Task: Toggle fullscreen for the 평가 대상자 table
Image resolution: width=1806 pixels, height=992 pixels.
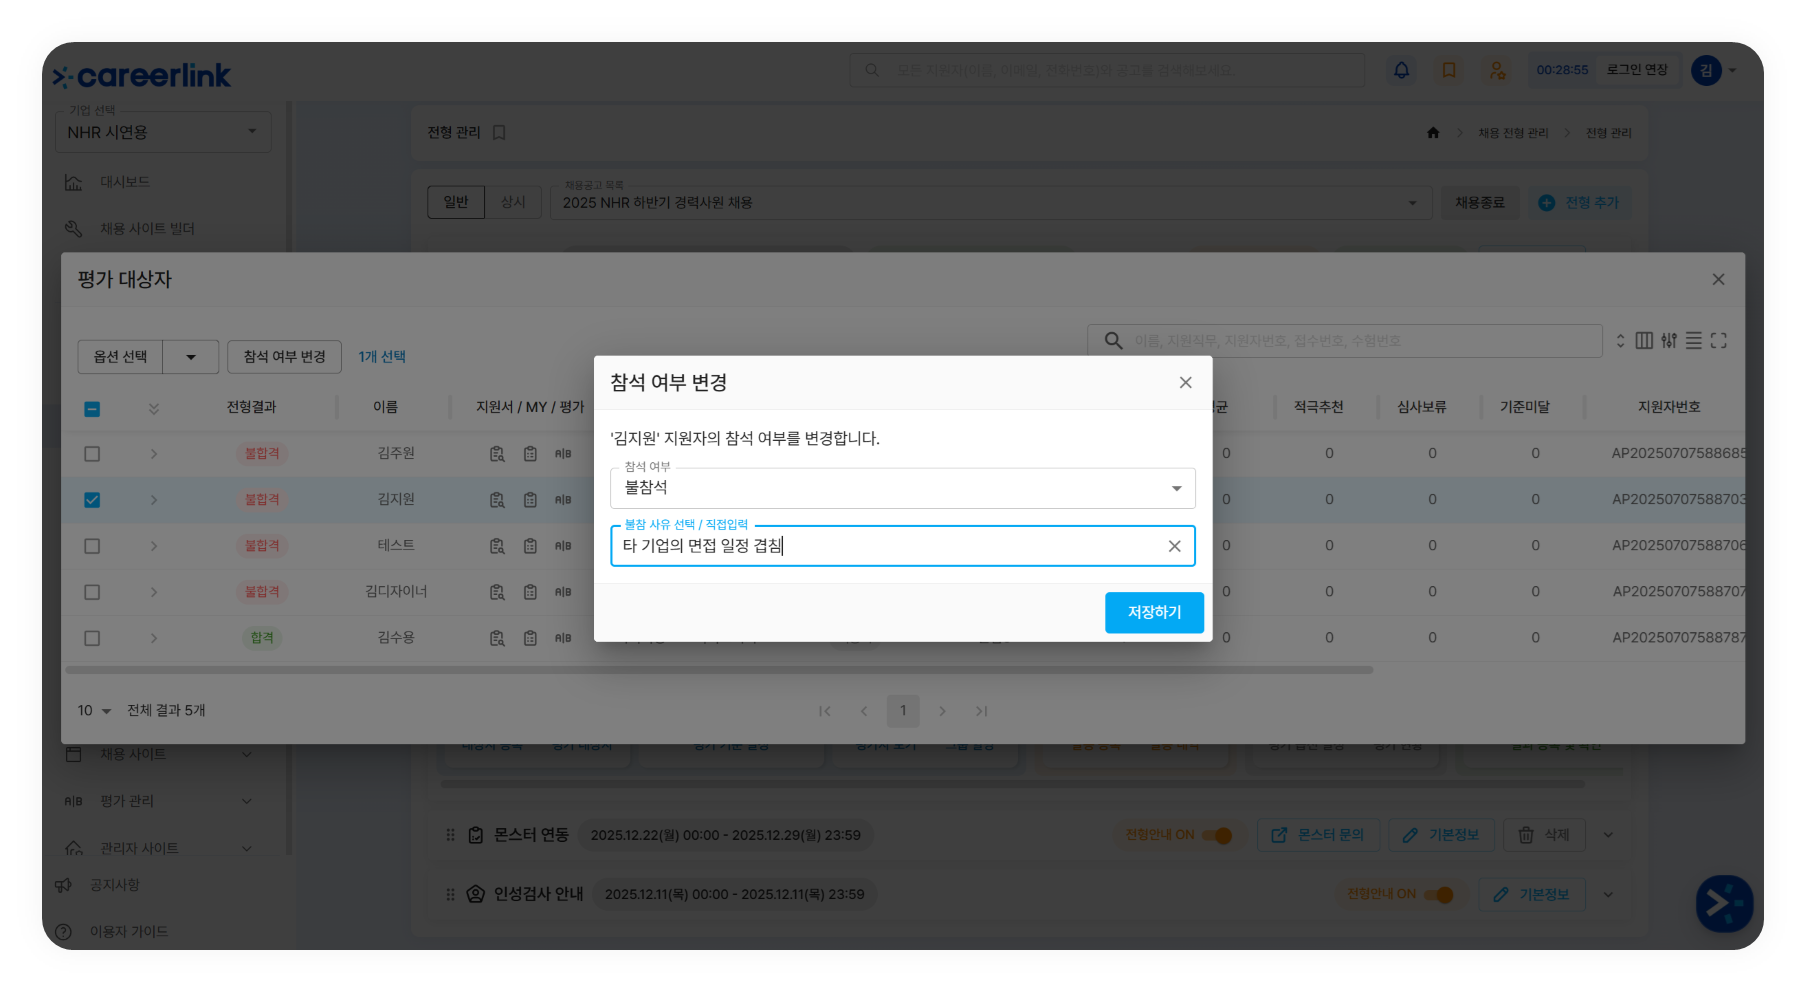Action: (x=1719, y=341)
